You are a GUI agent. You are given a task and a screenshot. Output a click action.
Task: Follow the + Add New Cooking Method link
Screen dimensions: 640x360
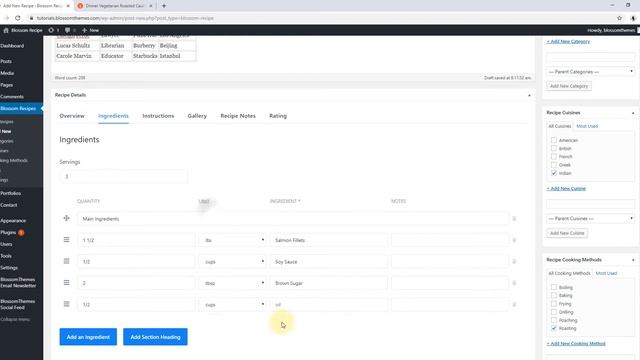tap(576, 344)
